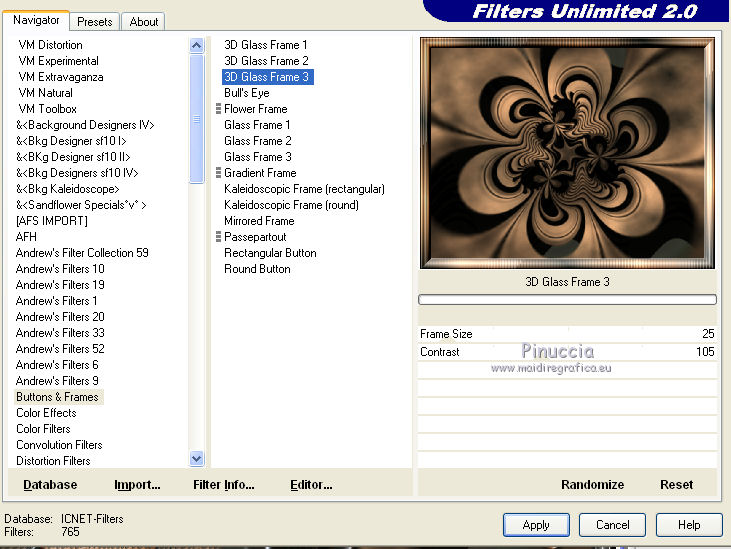The height and width of the screenshot is (549, 731).
Task: Open the Presets tab
Action: click(x=95, y=22)
